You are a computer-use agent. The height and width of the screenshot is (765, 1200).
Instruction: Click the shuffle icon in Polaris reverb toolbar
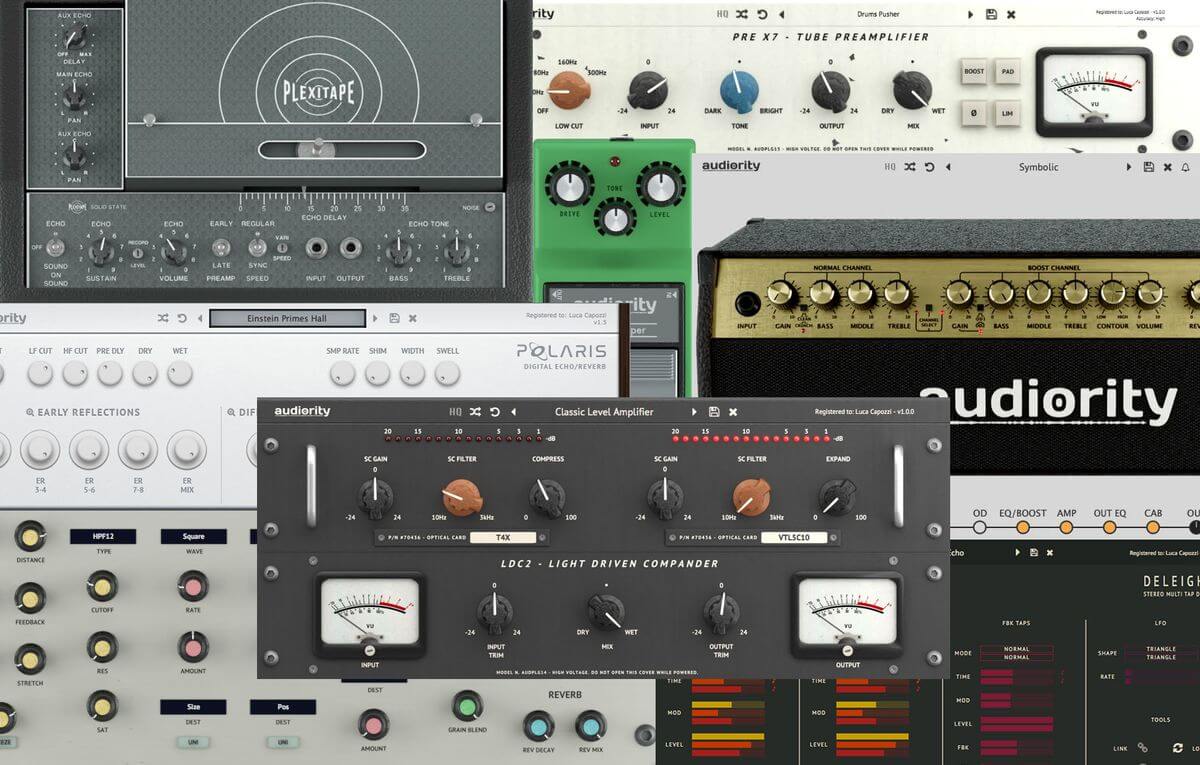pyautogui.click(x=163, y=318)
